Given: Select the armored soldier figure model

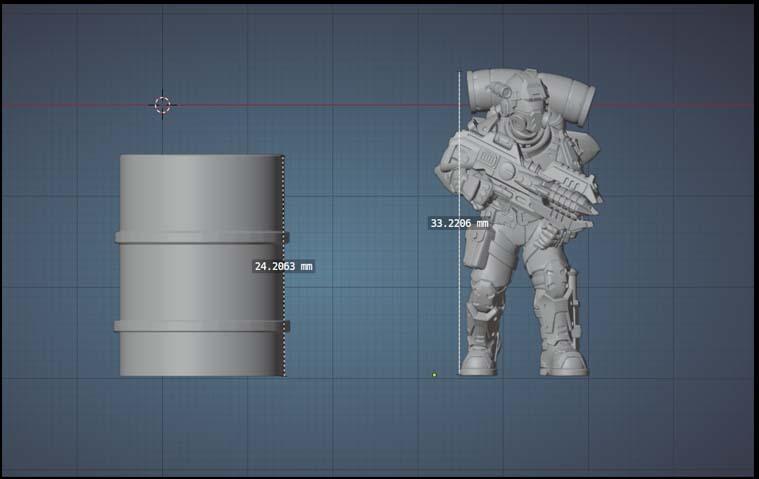Looking at the screenshot, I should point(520,222).
